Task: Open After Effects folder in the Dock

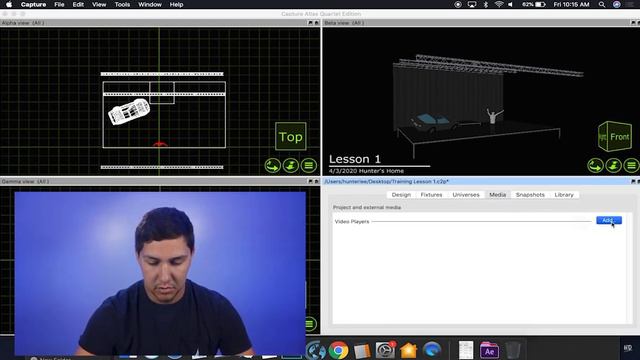Action: coord(489,350)
